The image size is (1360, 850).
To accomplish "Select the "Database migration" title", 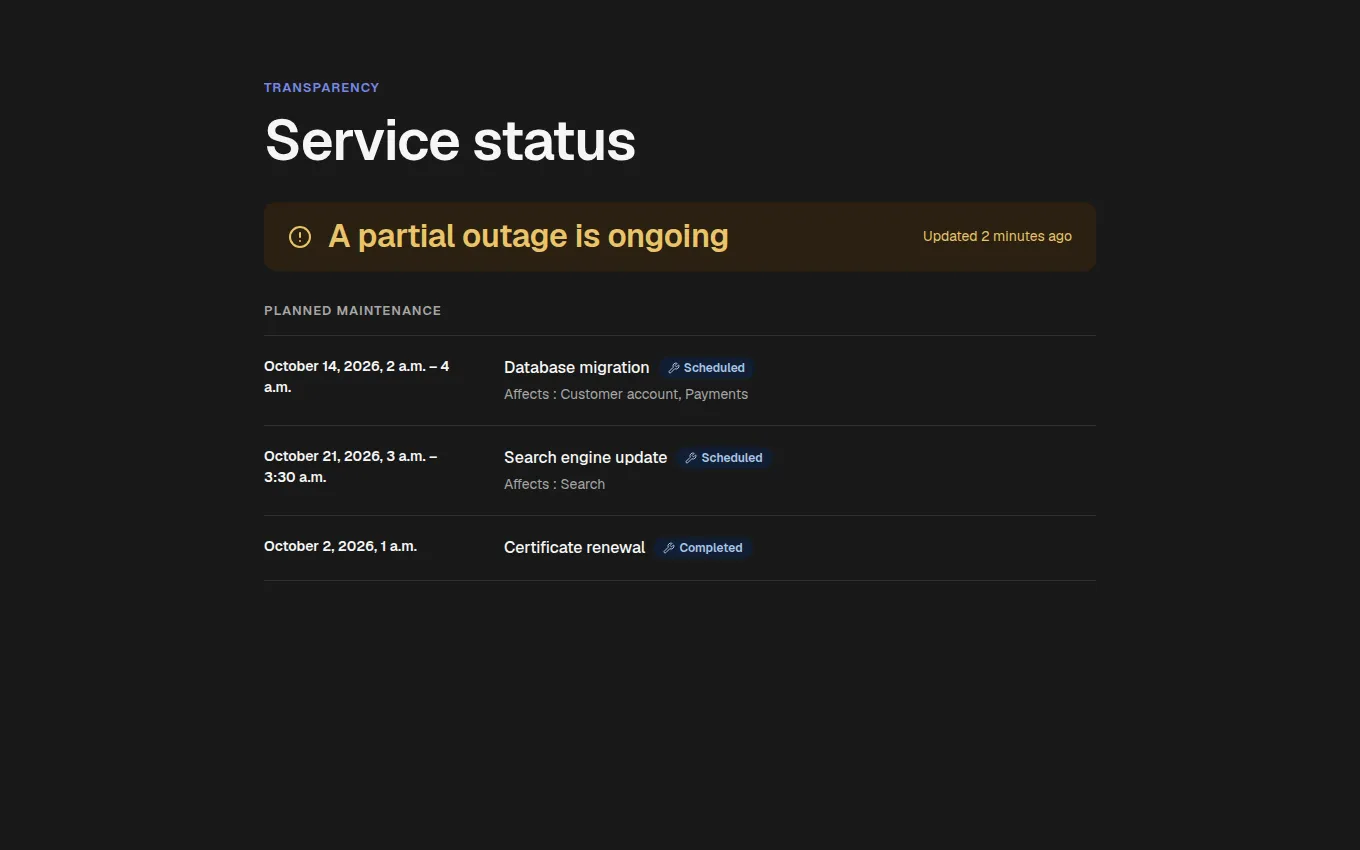I will [577, 368].
